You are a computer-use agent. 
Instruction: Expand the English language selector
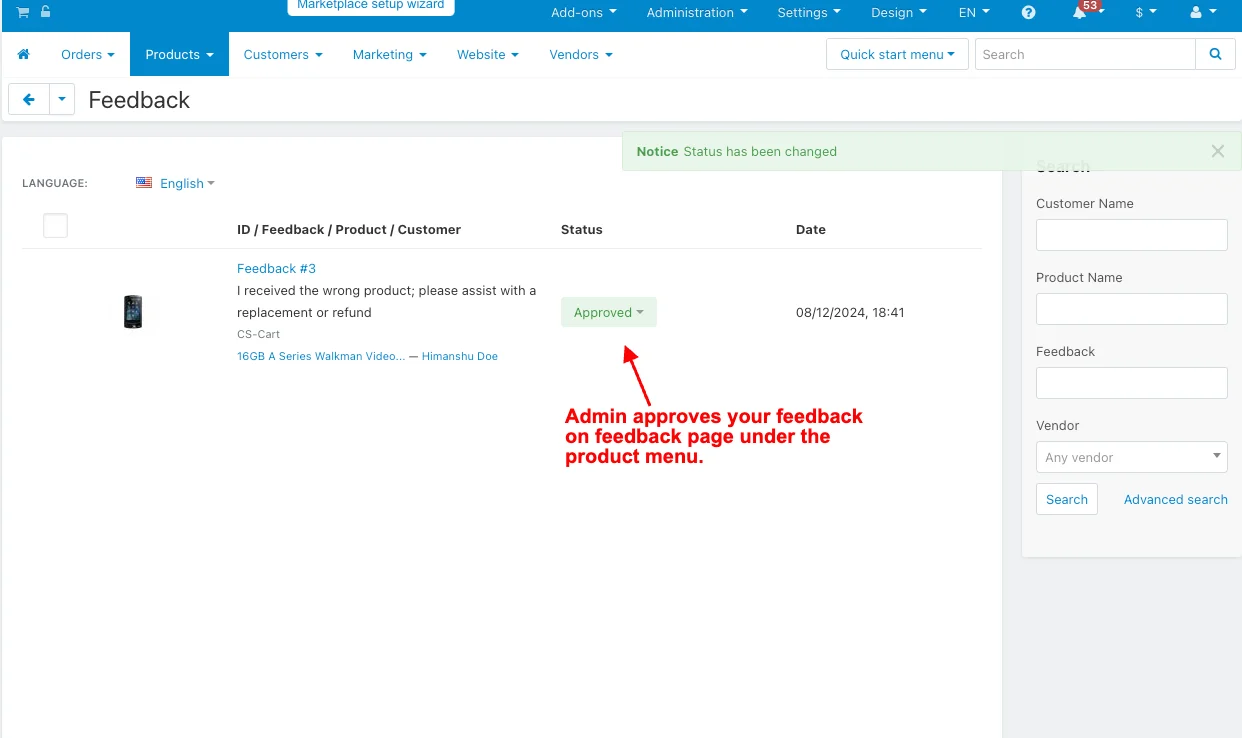click(176, 183)
